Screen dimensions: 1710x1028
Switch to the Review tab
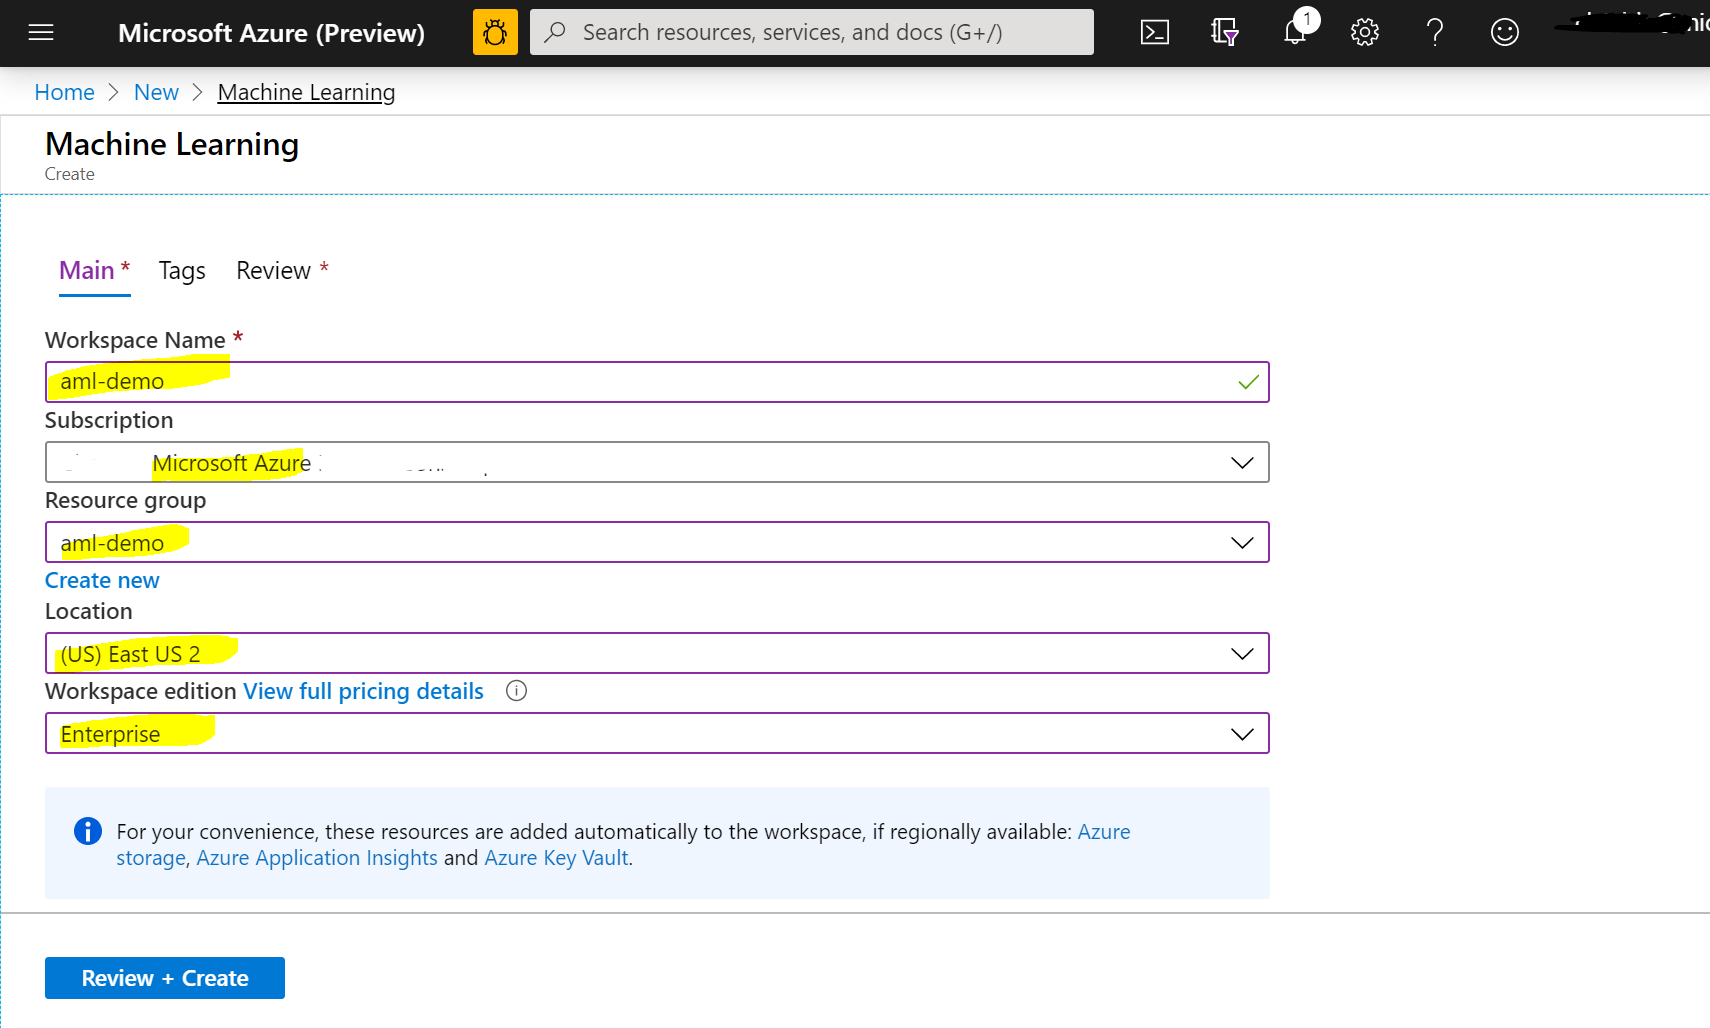282,271
